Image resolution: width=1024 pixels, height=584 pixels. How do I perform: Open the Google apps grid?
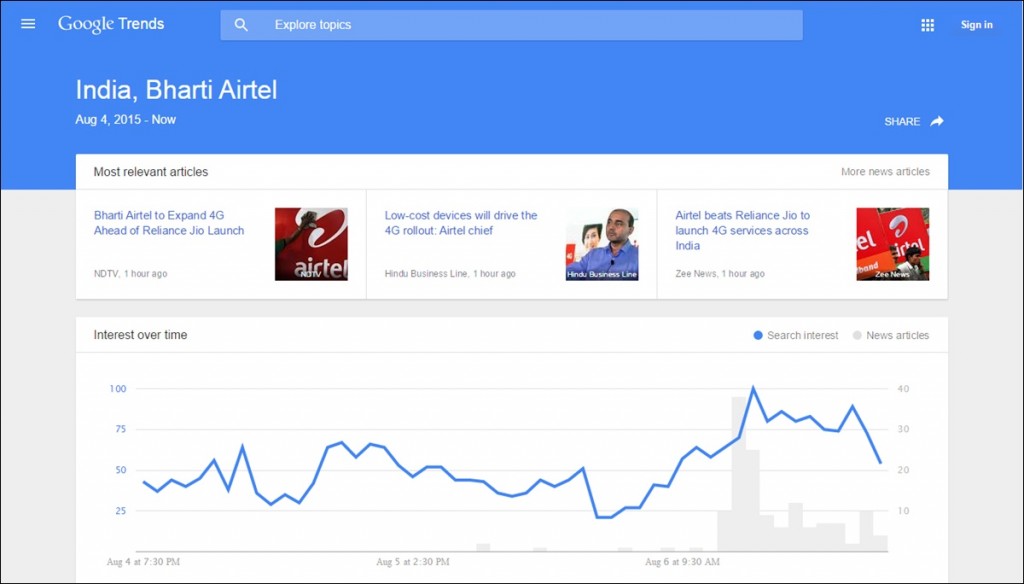tap(927, 25)
